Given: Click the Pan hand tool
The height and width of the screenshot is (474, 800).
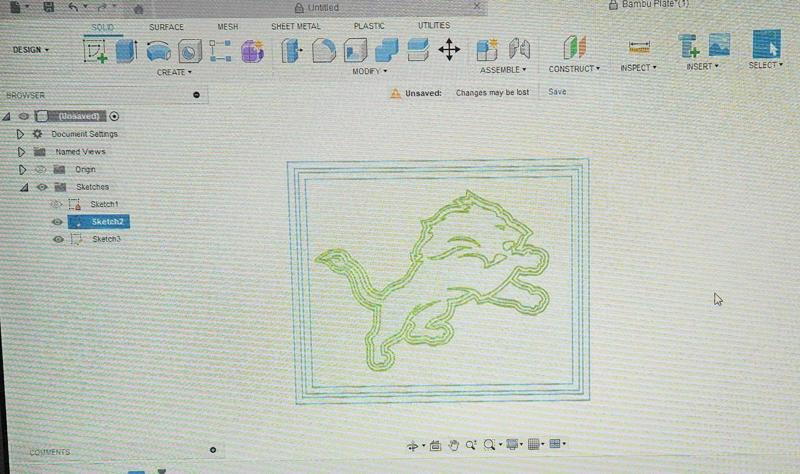Looking at the screenshot, I should click(453, 445).
